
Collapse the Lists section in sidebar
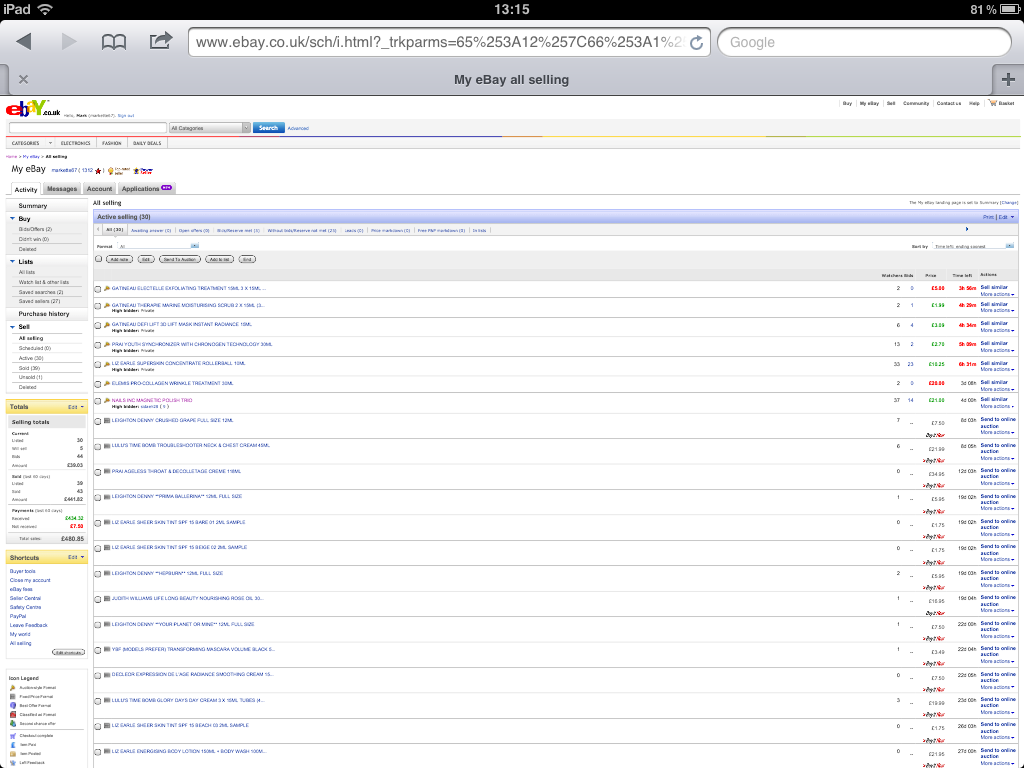pos(12,261)
